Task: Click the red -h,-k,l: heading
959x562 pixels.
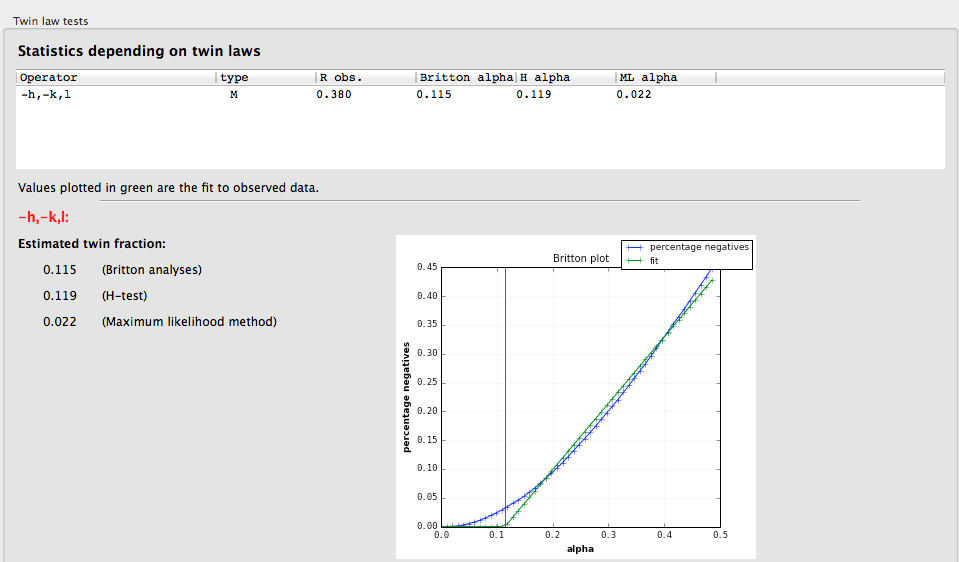Action: pyautogui.click(x=43, y=217)
